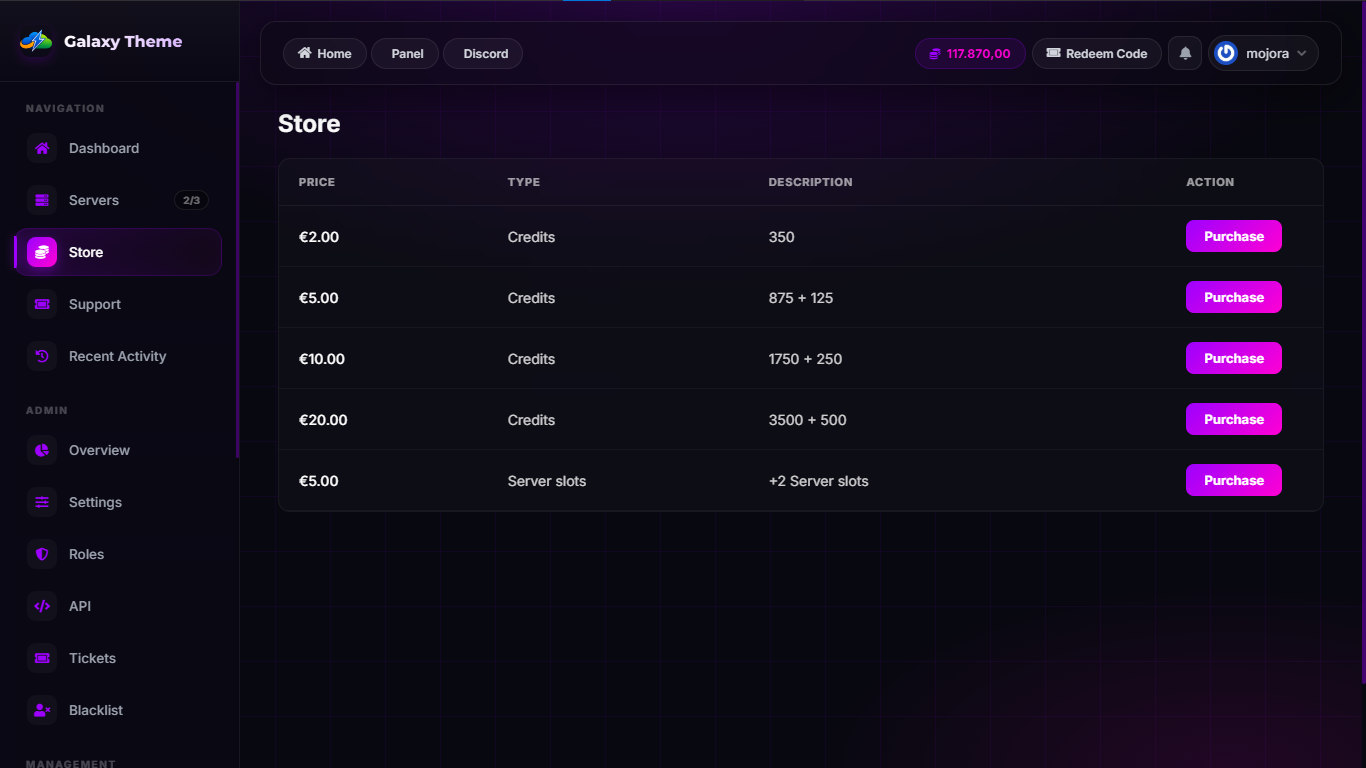Screen dimensions: 1366x768
Task: Click the Blacklist user icon
Action: point(42,710)
